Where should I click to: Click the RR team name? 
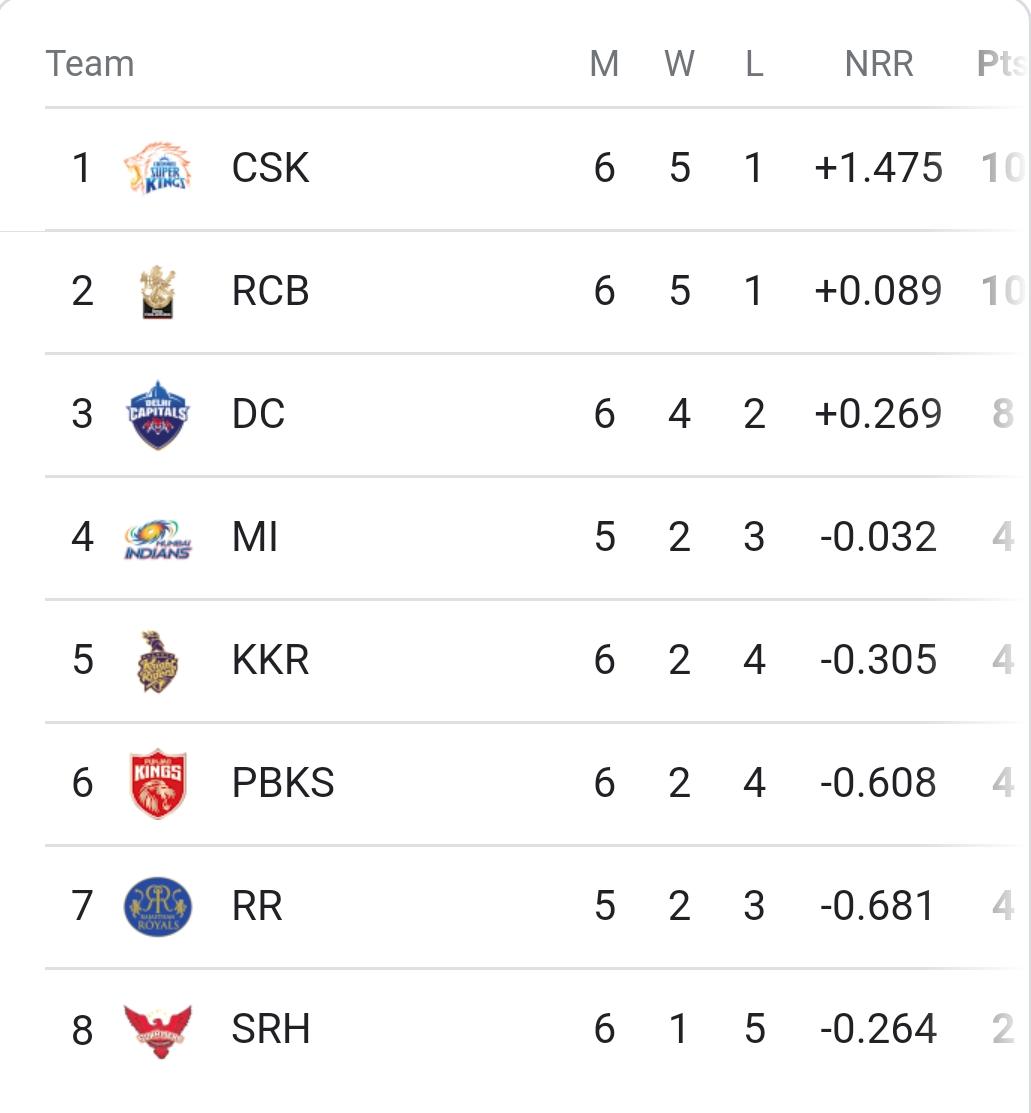pyautogui.click(x=257, y=906)
